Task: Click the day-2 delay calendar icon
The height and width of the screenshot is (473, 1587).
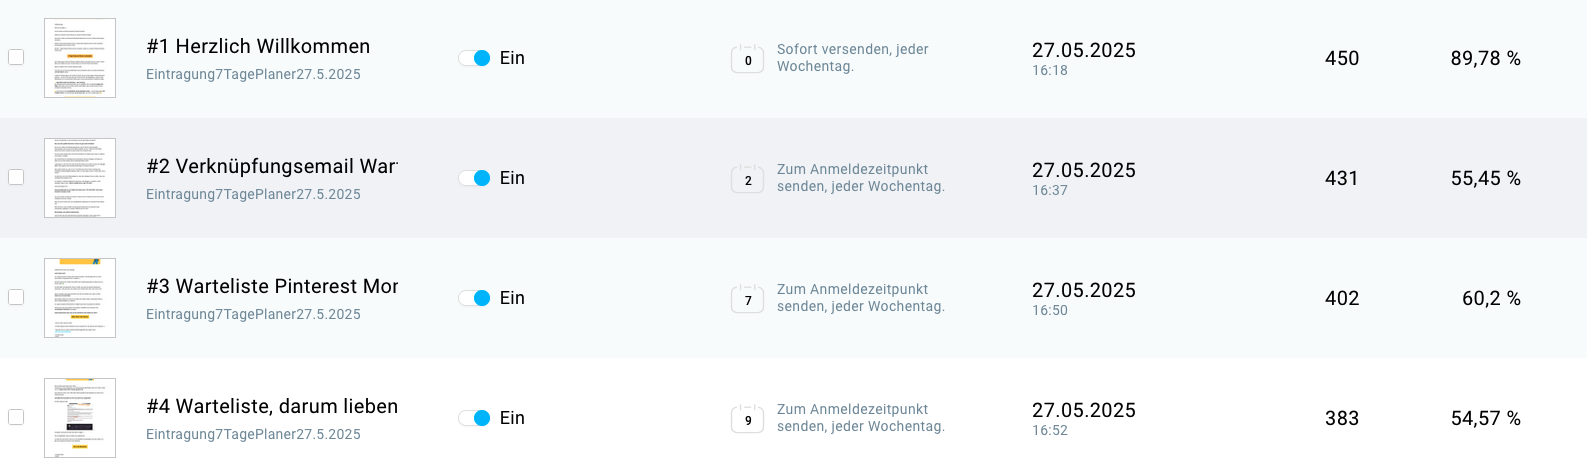Action: point(748,179)
